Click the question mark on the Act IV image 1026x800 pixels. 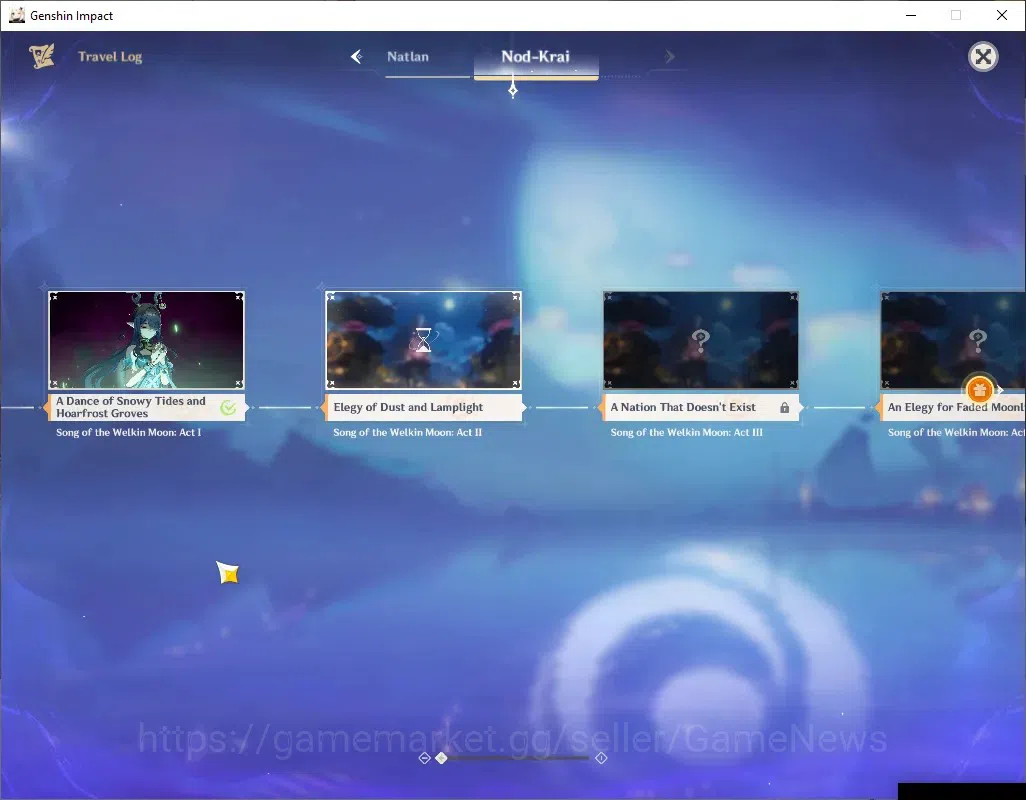pyautogui.click(x=978, y=340)
